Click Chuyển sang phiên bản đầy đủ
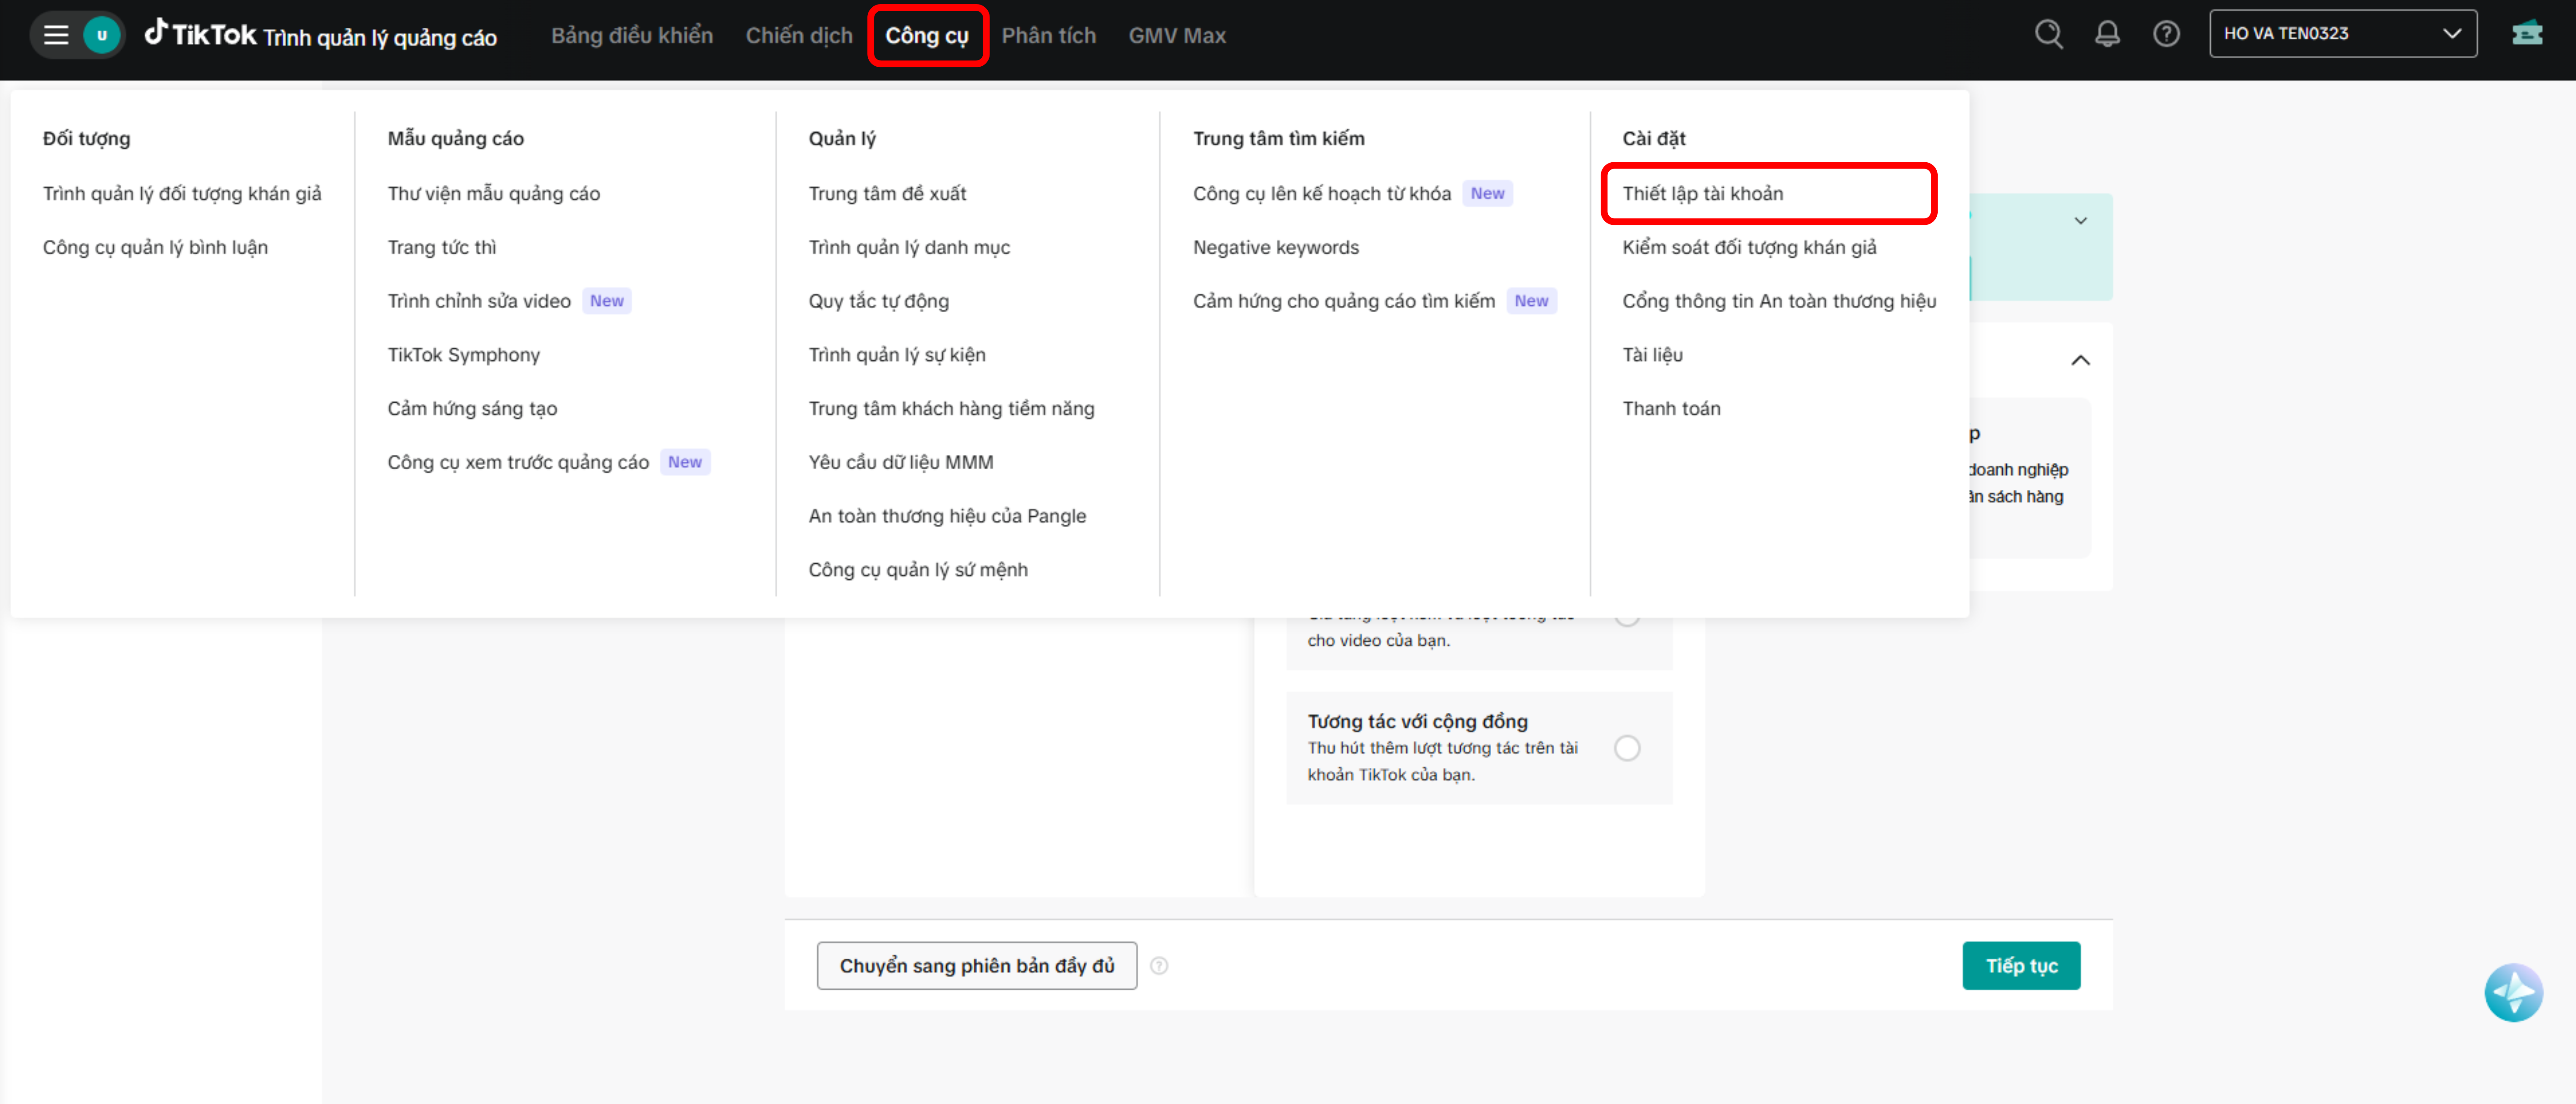The height and width of the screenshot is (1104, 2576). tap(976, 966)
